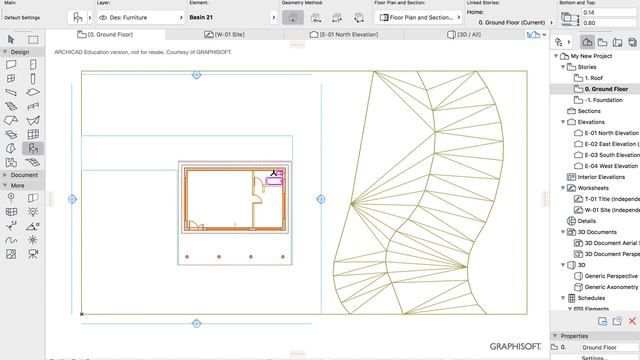The image size is (640, 360).
Task: Open Floor Plan and Section dropdown
Action: click(x=418, y=18)
